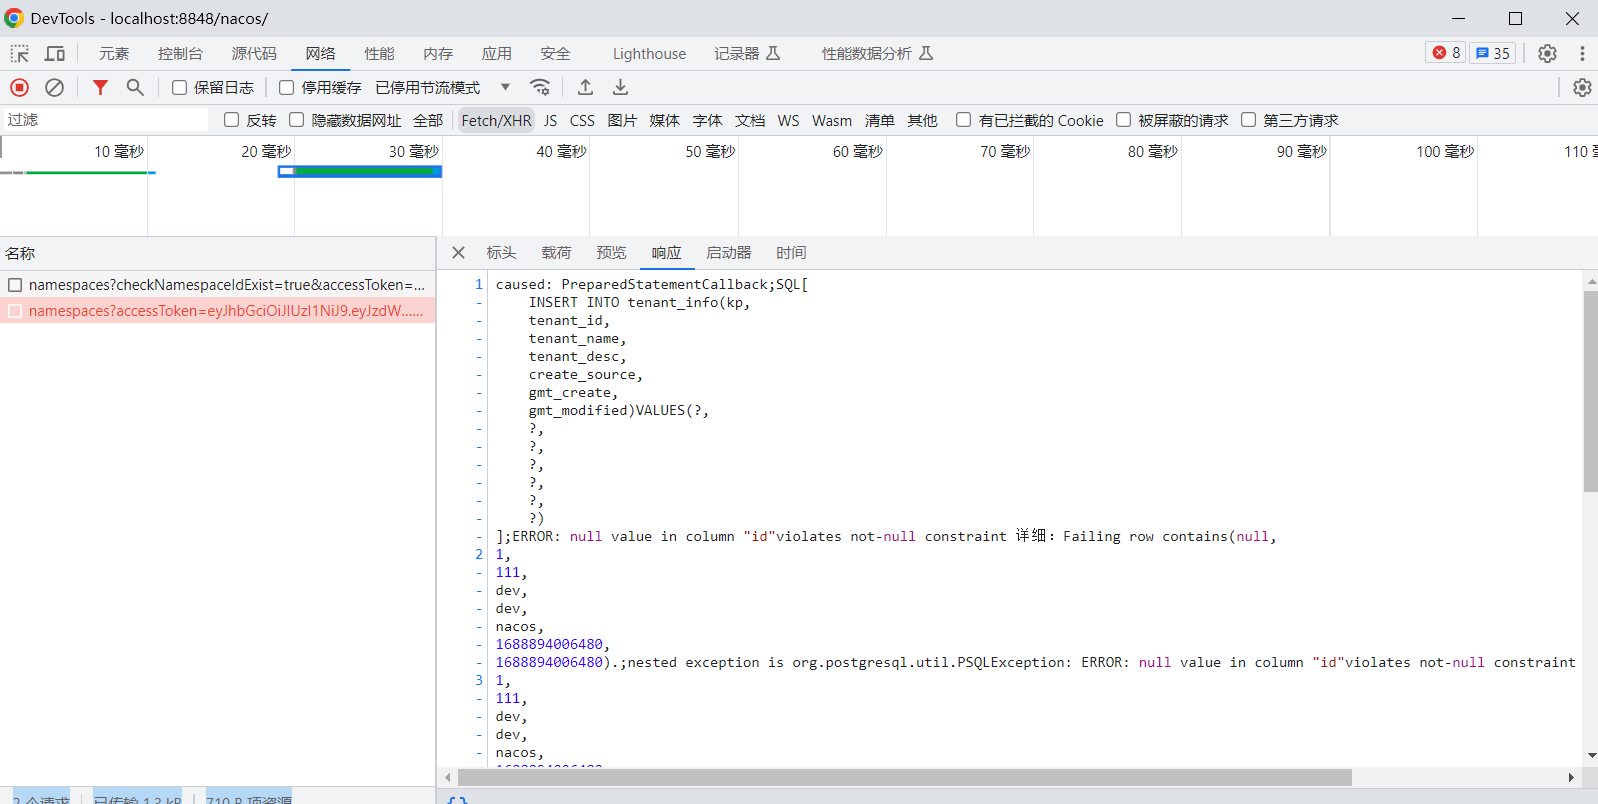Show the 35 messages badge
The height and width of the screenshot is (804, 1598).
coord(1493,53)
